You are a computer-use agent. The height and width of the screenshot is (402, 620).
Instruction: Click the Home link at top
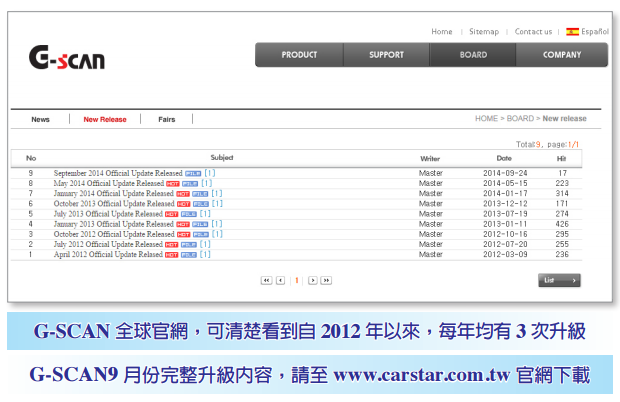click(442, 32)
